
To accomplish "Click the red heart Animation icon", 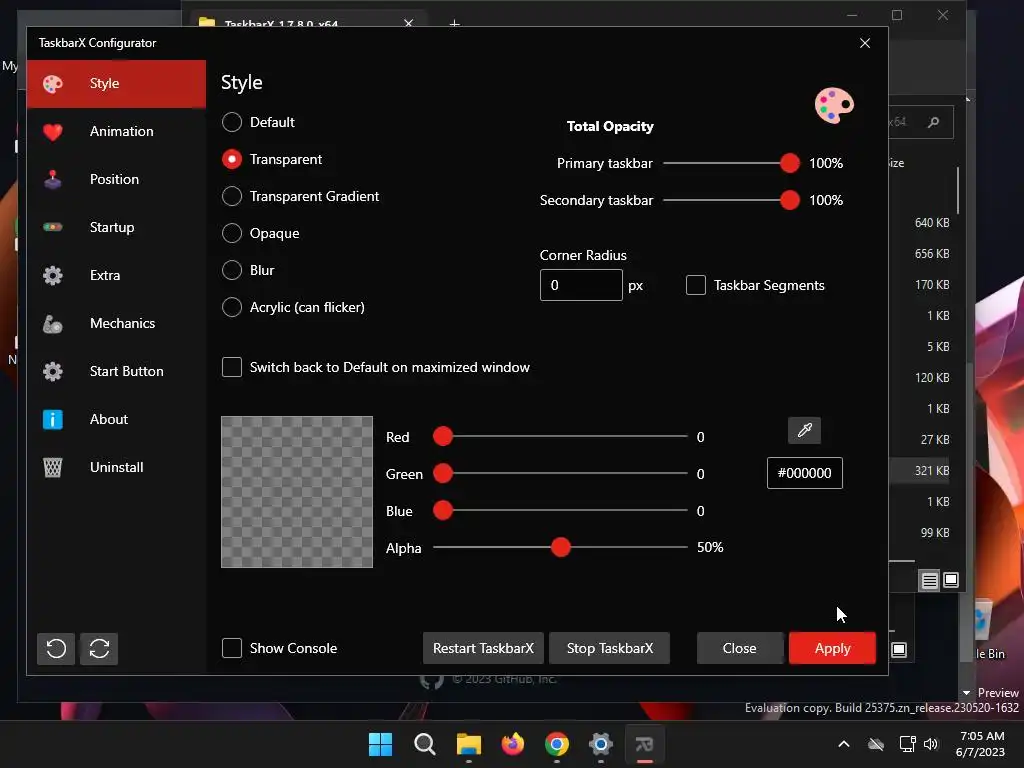I will tap(52, 132).
